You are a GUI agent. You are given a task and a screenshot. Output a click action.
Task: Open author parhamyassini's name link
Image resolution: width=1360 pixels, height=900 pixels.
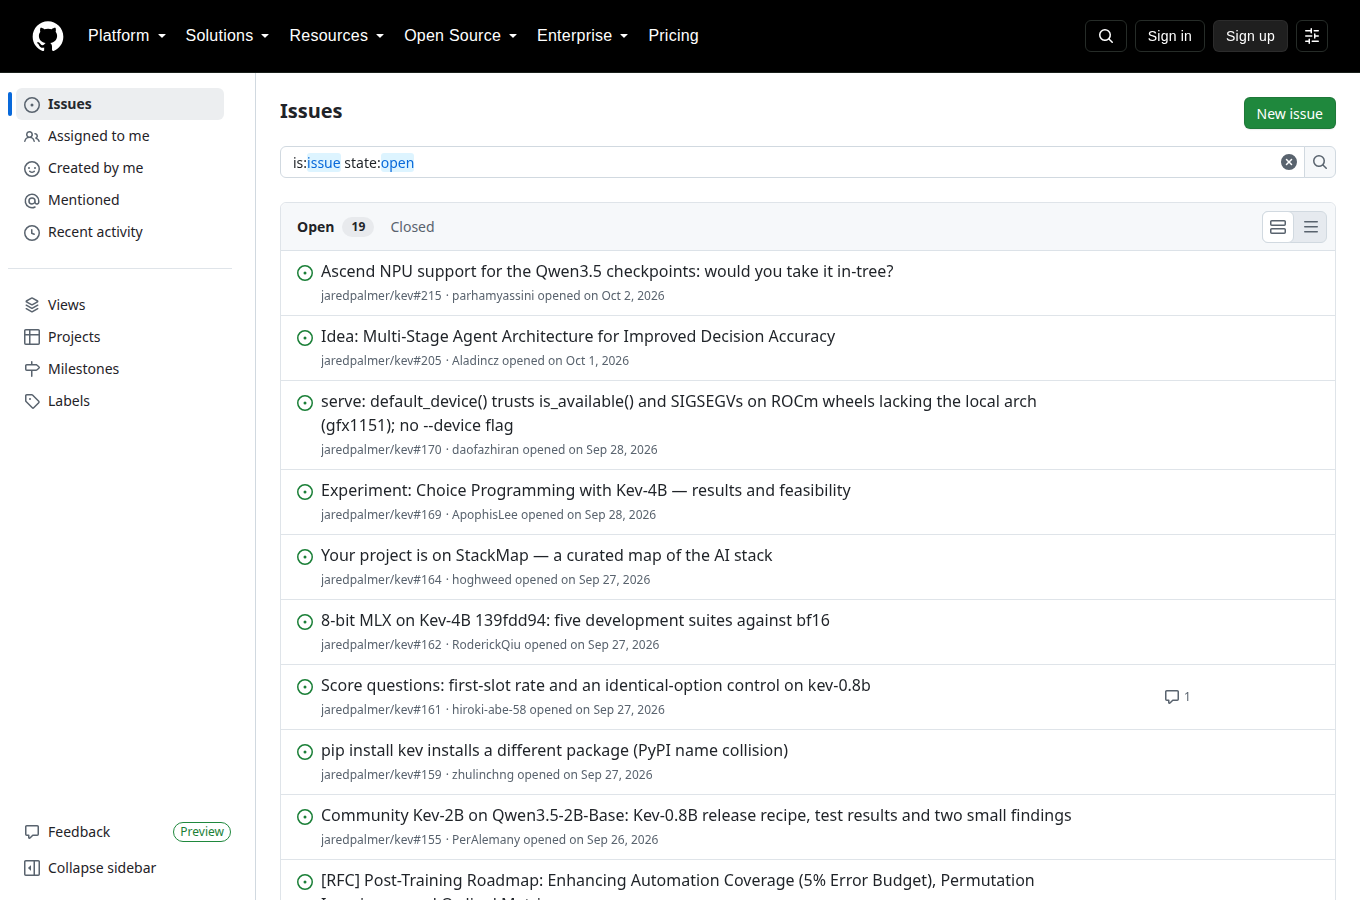(x=493, y=296)
